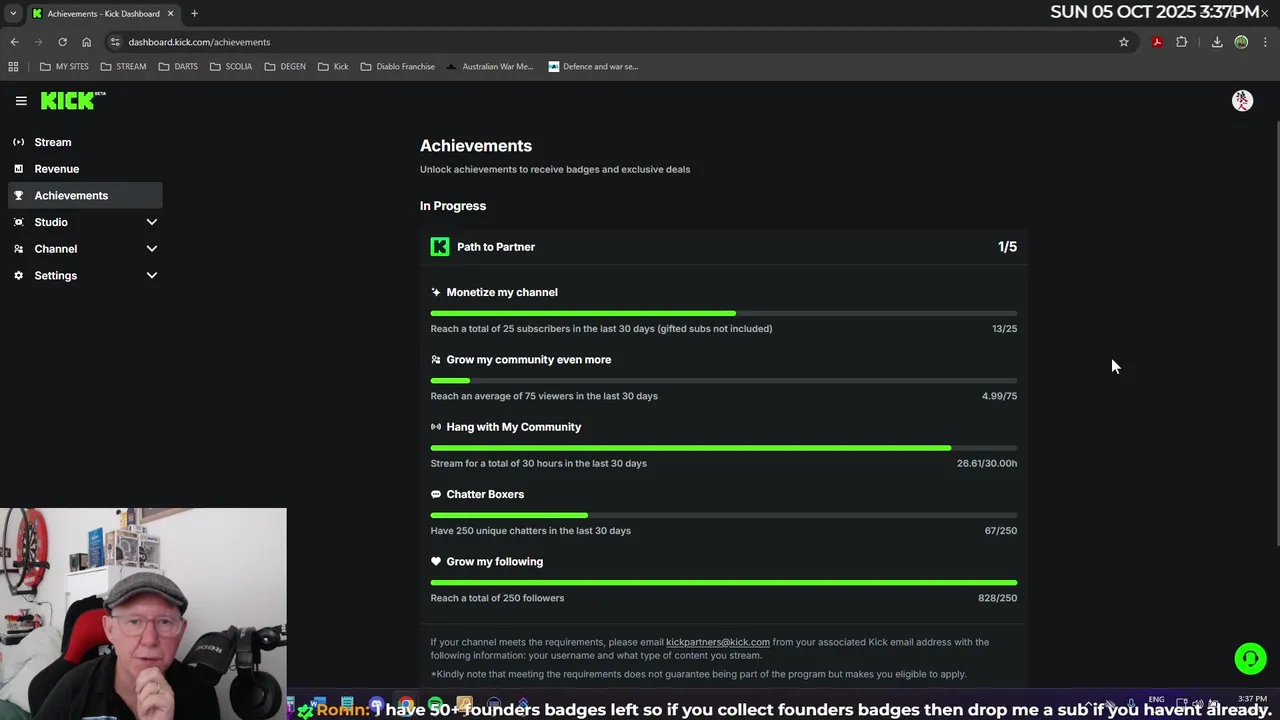Click the Path to Partner heading
The image size is (1280, 720).
click(x=496, y=247)
